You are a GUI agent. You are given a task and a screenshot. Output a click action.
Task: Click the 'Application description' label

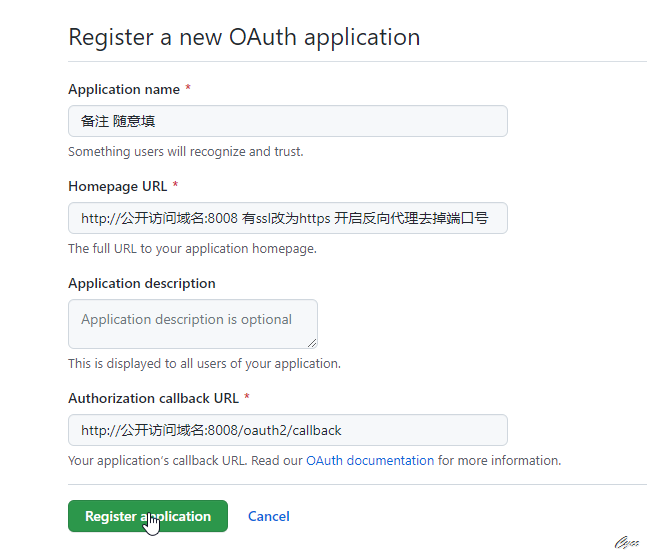pyautogui.click(x=142, y=283)
